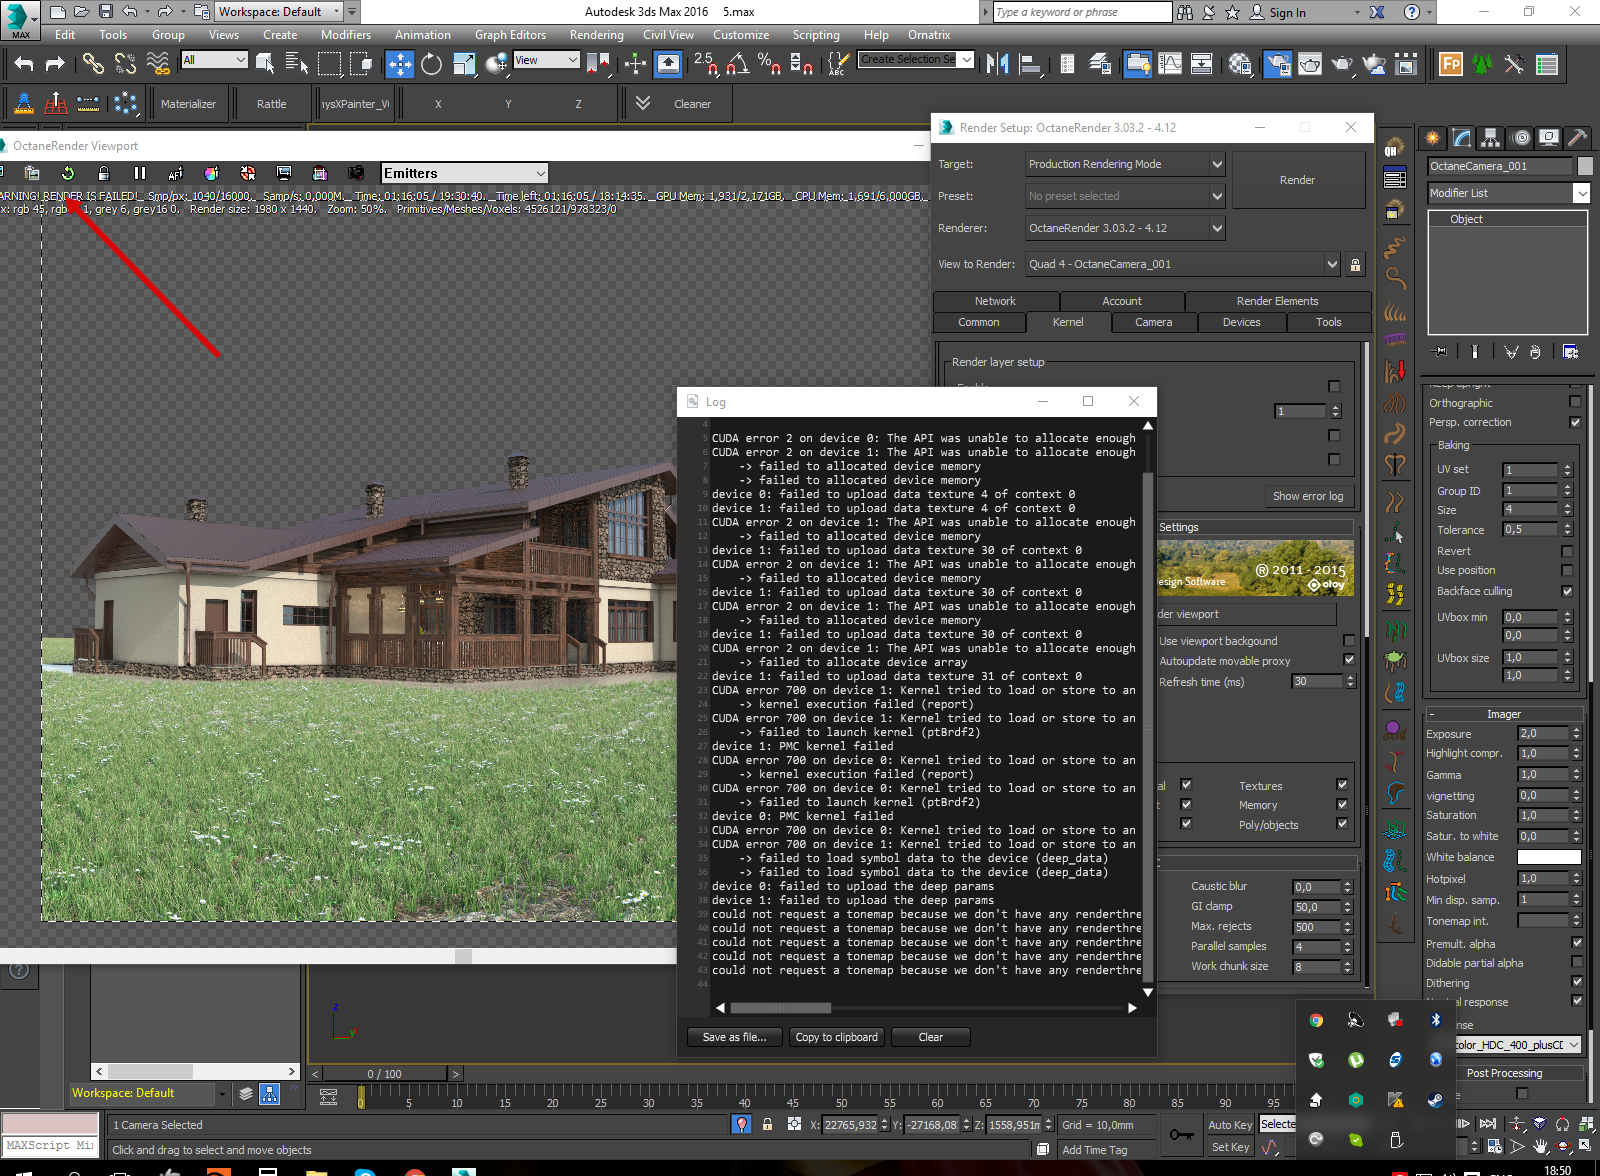Activate the Select and Link tool
Image resolution: width=1600 pixels, height=1176 pixels.
click(x=93, y=64)
